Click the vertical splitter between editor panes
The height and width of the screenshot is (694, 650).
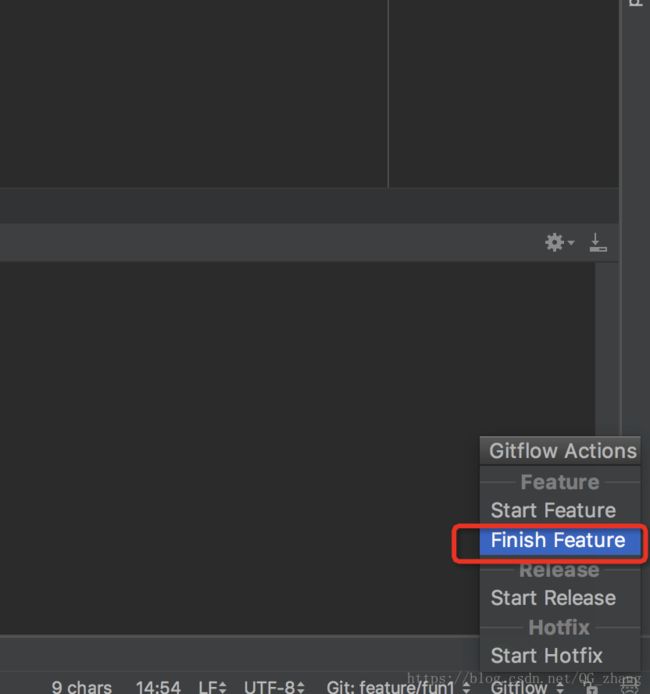(388, 94)
